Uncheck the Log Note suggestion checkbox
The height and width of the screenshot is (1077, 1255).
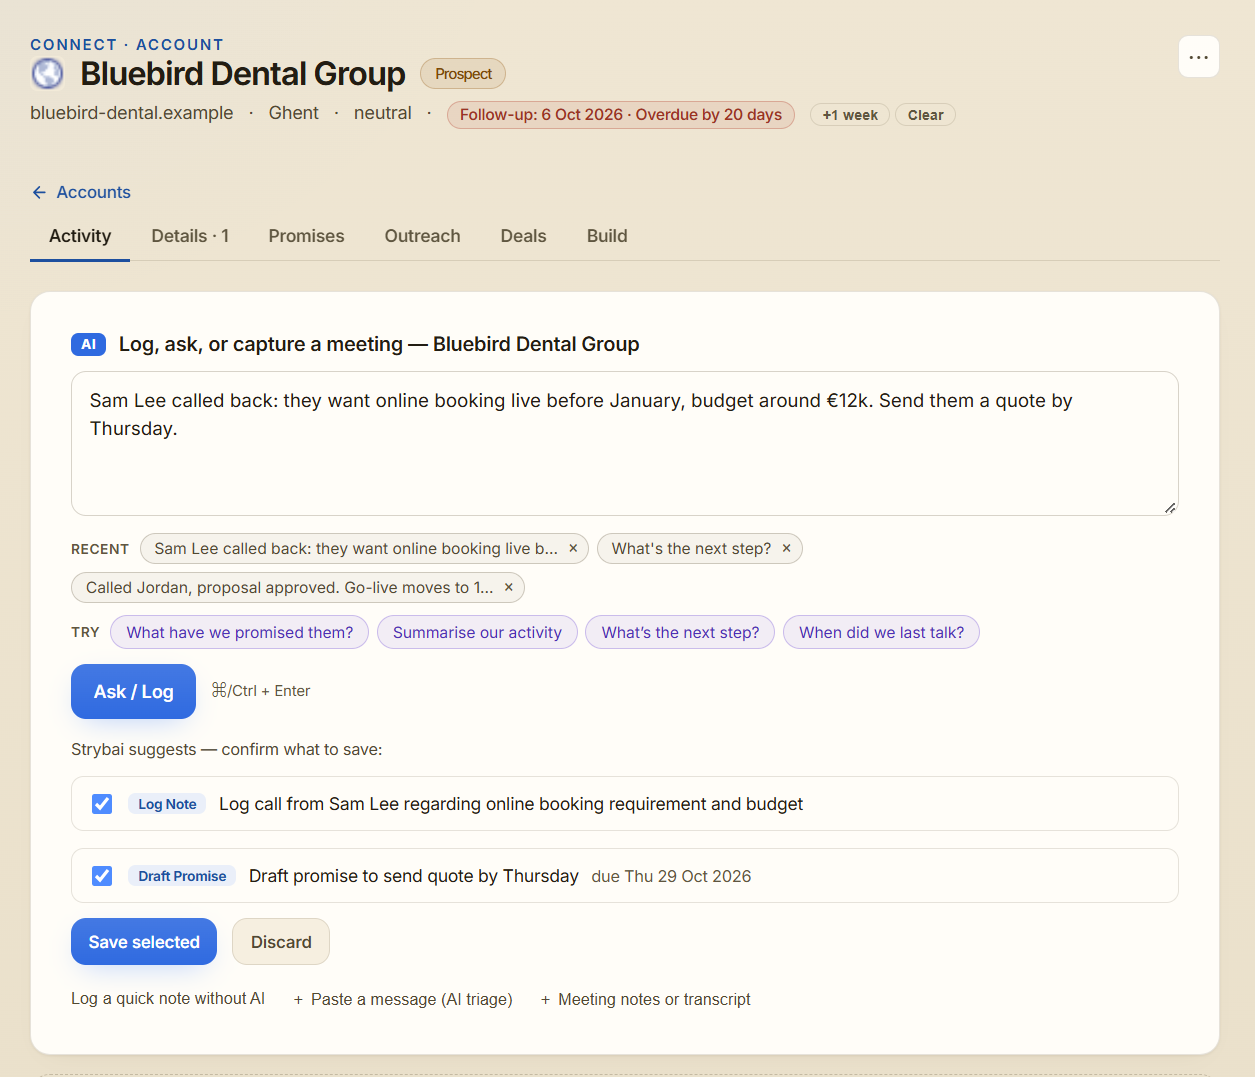pyautogui.click(x=102, y=804)
